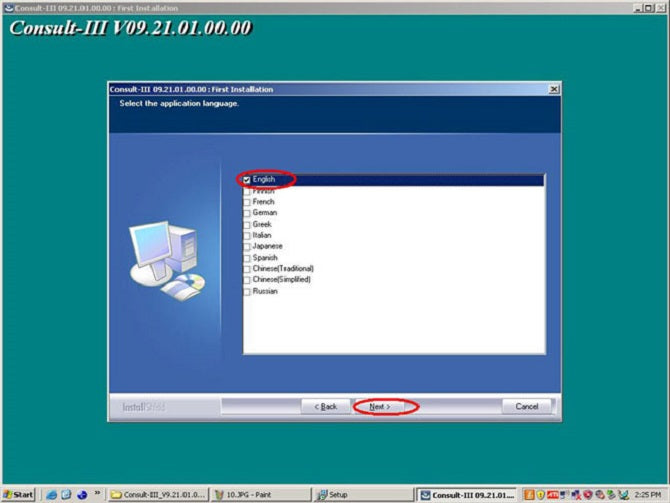Activate Consult-III 09.21.01 taskbar button

click(x=467, y=495)
